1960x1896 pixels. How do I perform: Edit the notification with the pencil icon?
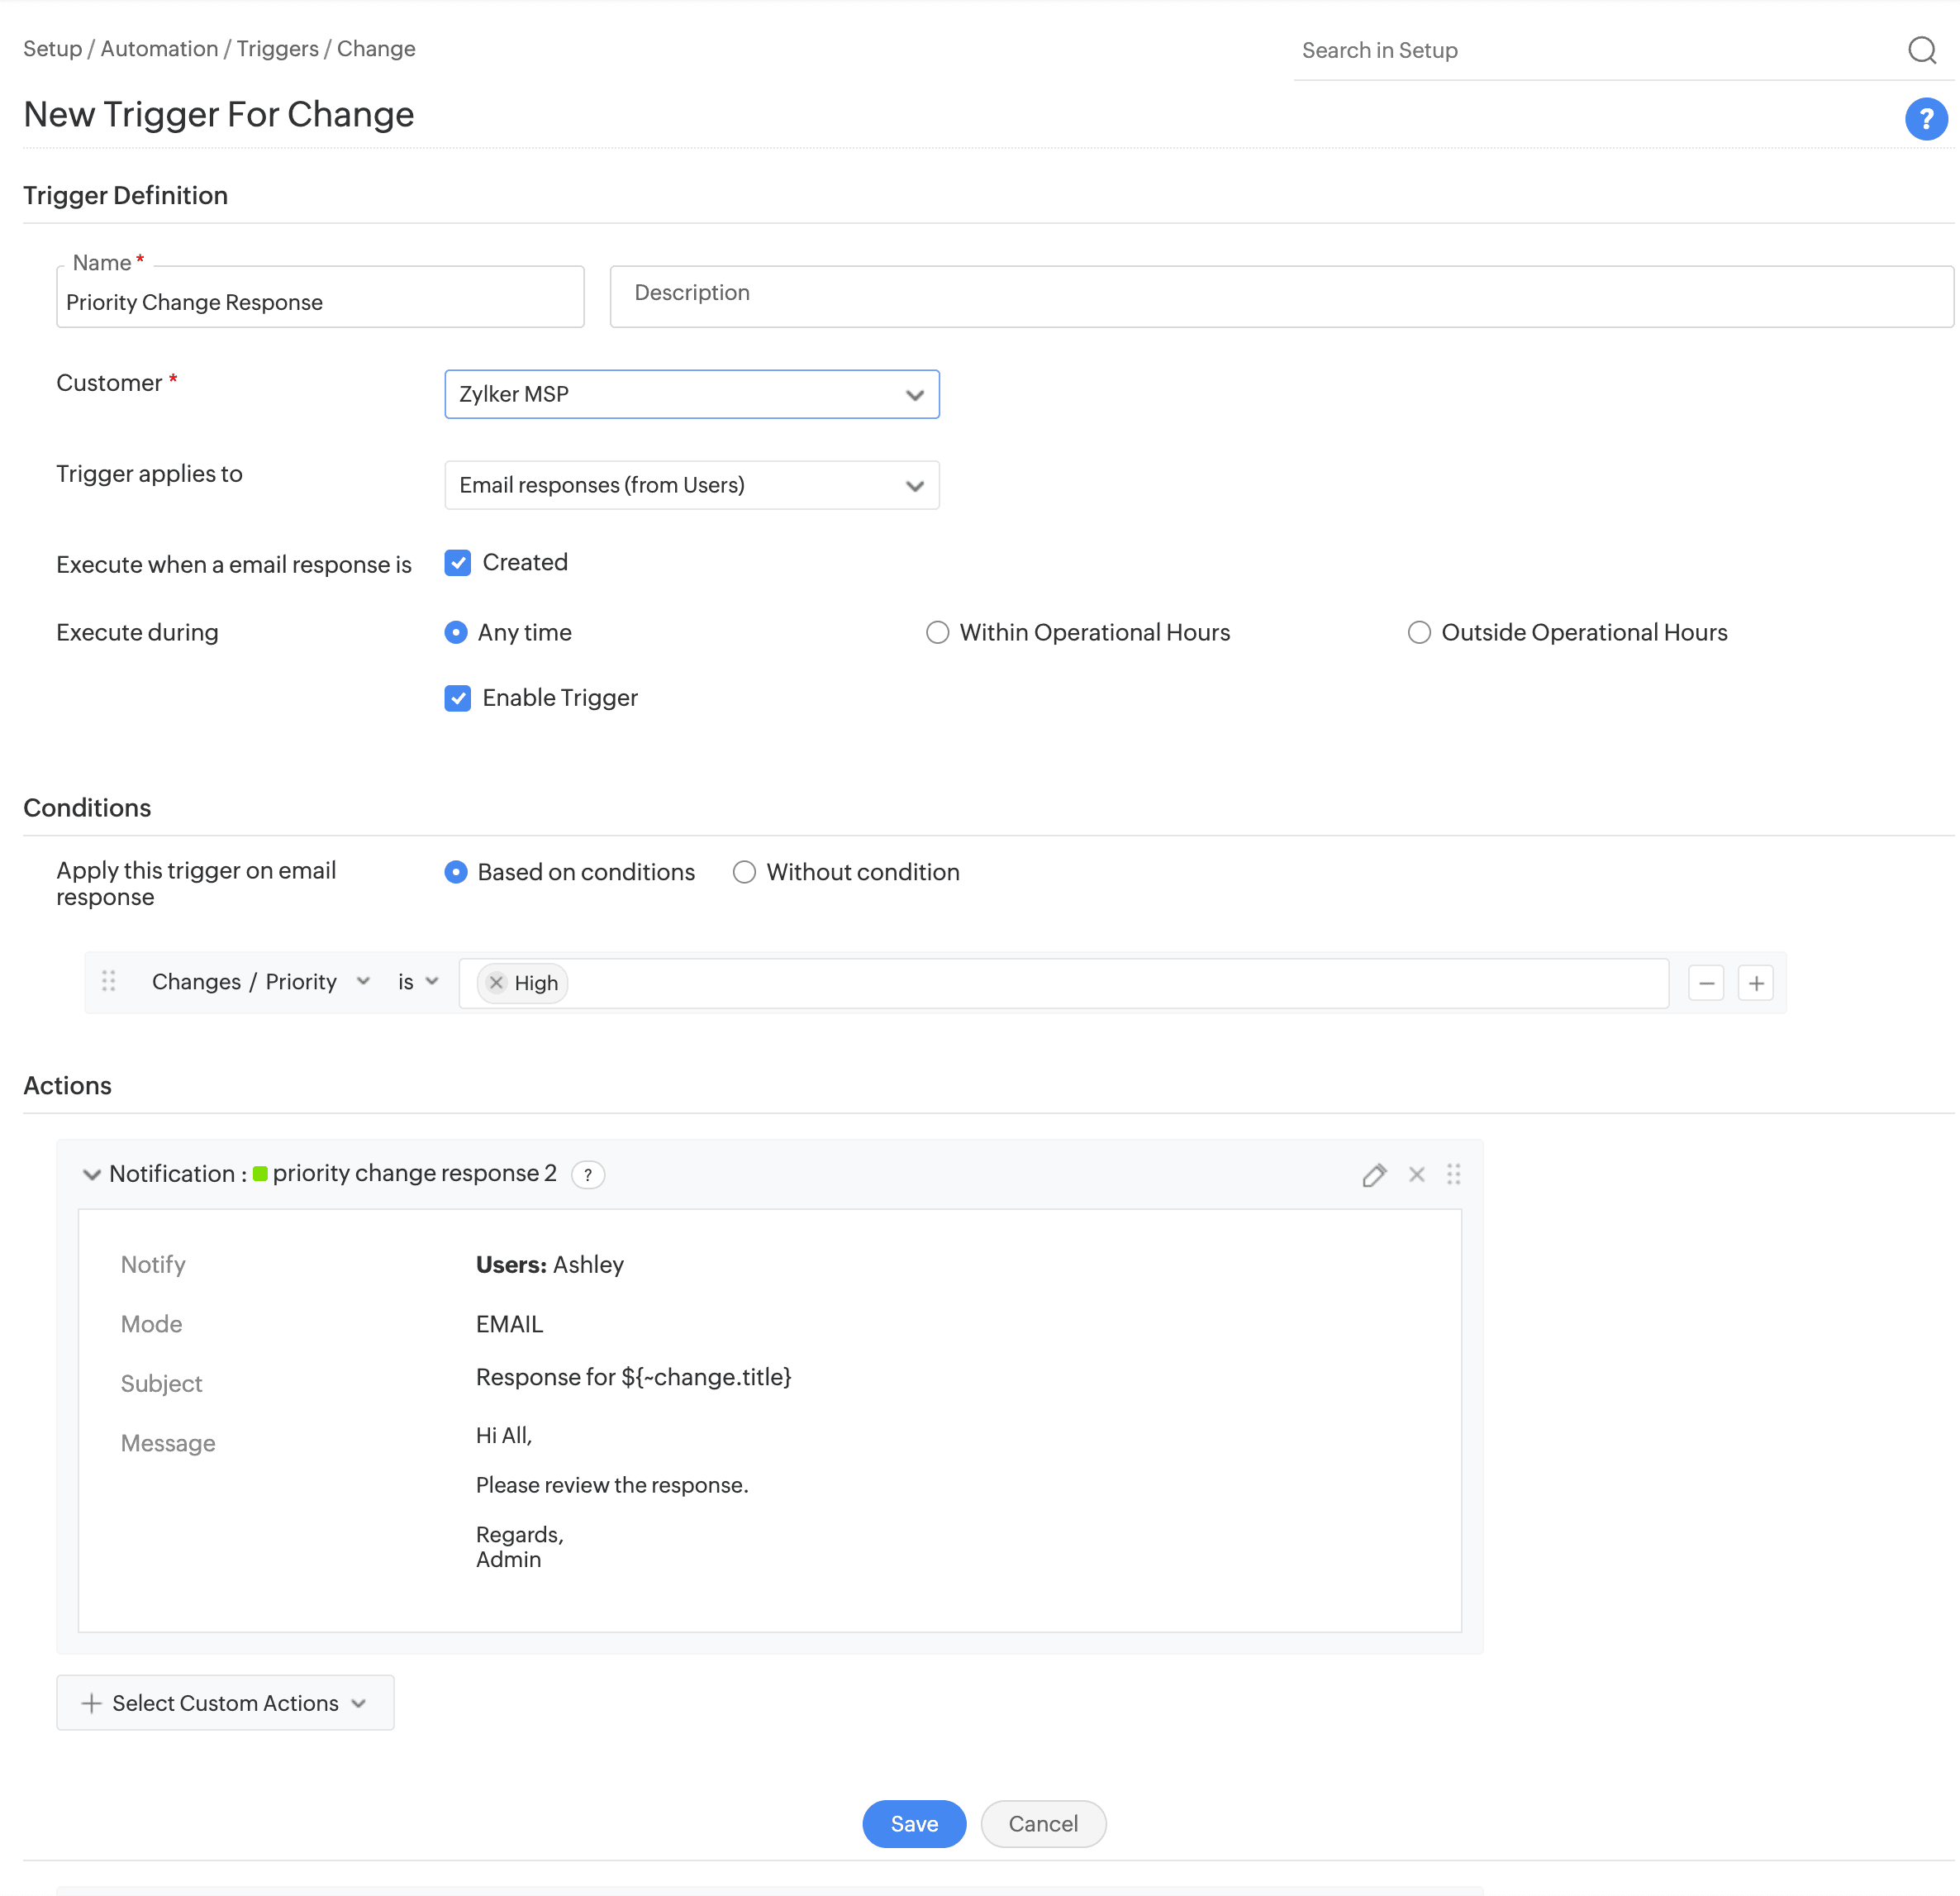[x=1374, y=1175]
